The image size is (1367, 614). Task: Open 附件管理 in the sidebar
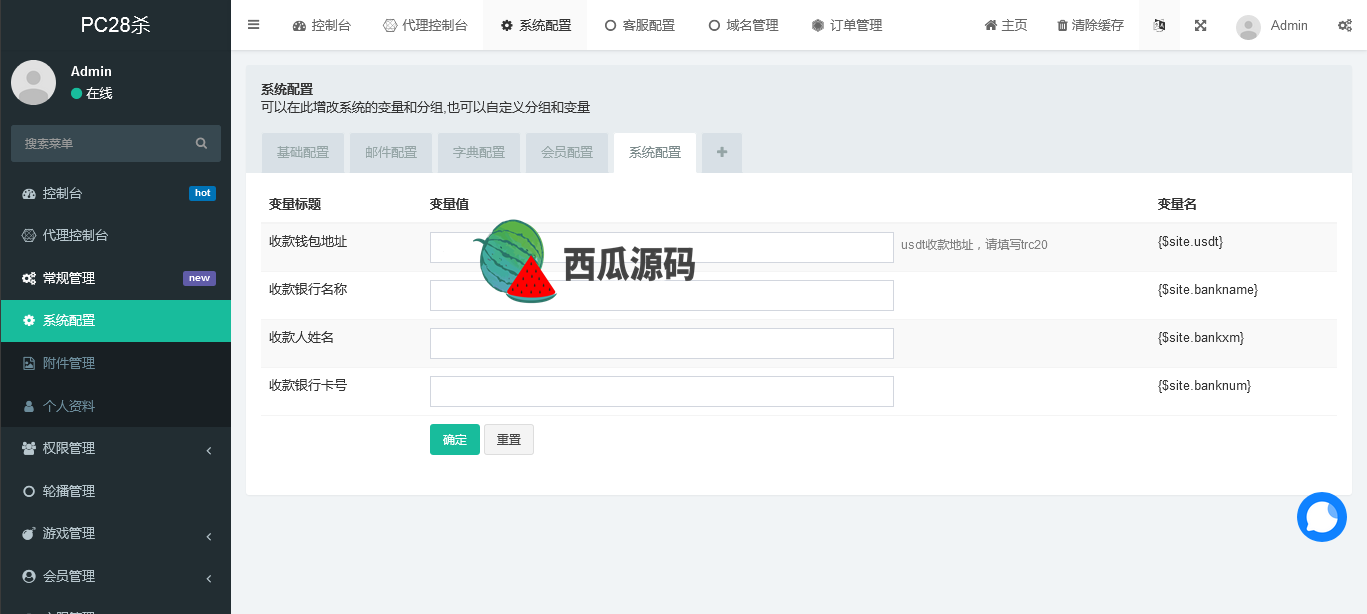(x=115, y=363)
